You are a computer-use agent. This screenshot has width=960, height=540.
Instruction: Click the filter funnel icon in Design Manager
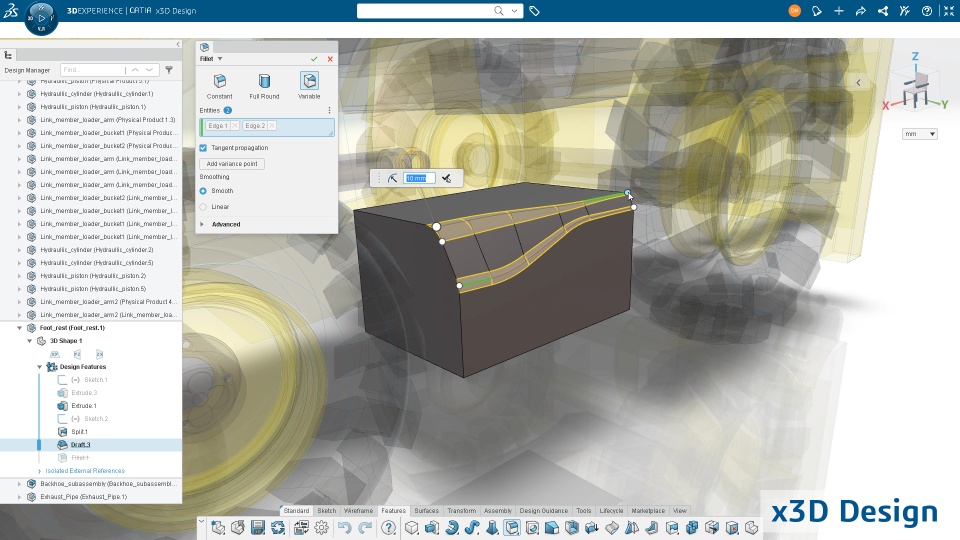(169, 70)
